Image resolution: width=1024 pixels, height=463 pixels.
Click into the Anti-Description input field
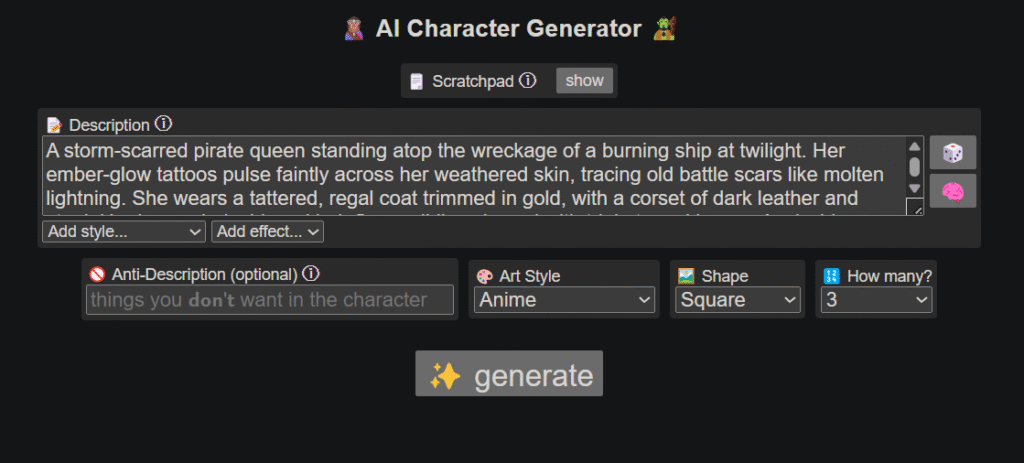[270, 300]
